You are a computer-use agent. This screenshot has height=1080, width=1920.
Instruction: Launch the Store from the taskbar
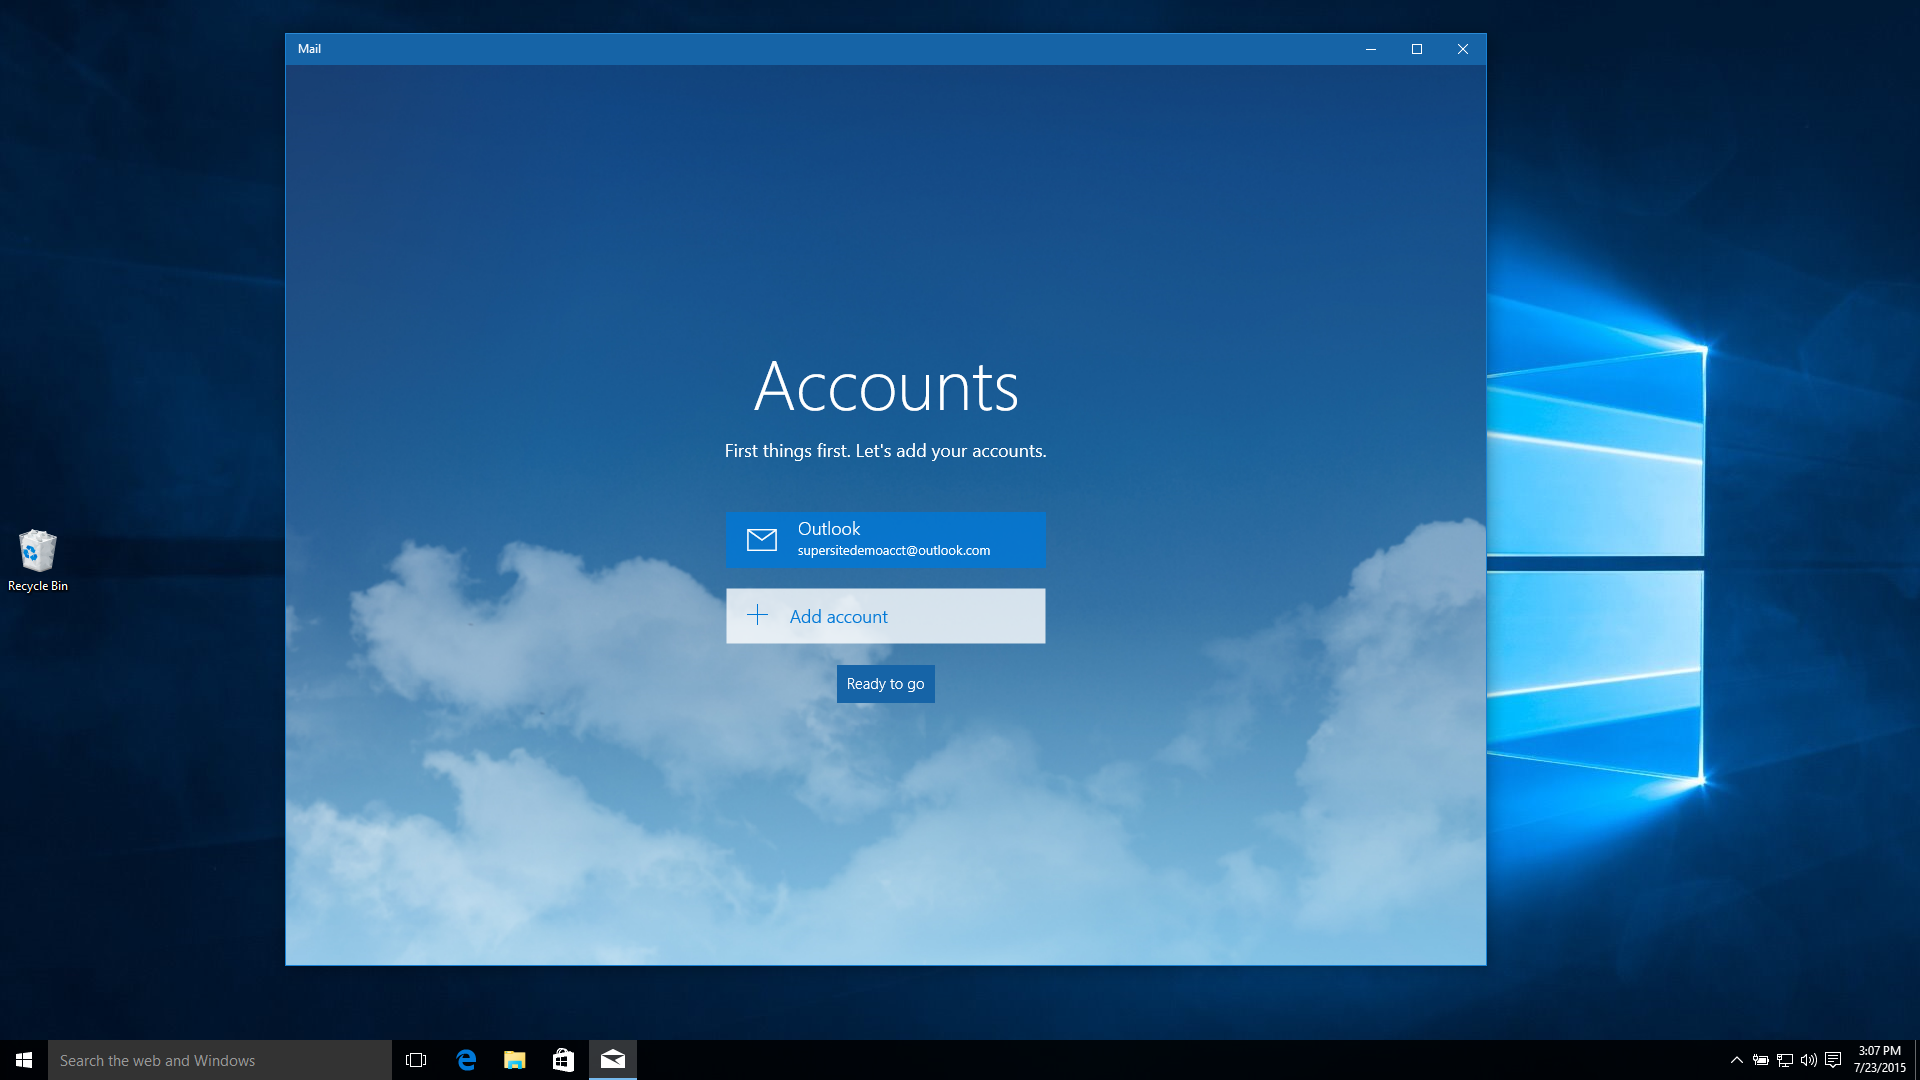click(x=563, y=1060)
